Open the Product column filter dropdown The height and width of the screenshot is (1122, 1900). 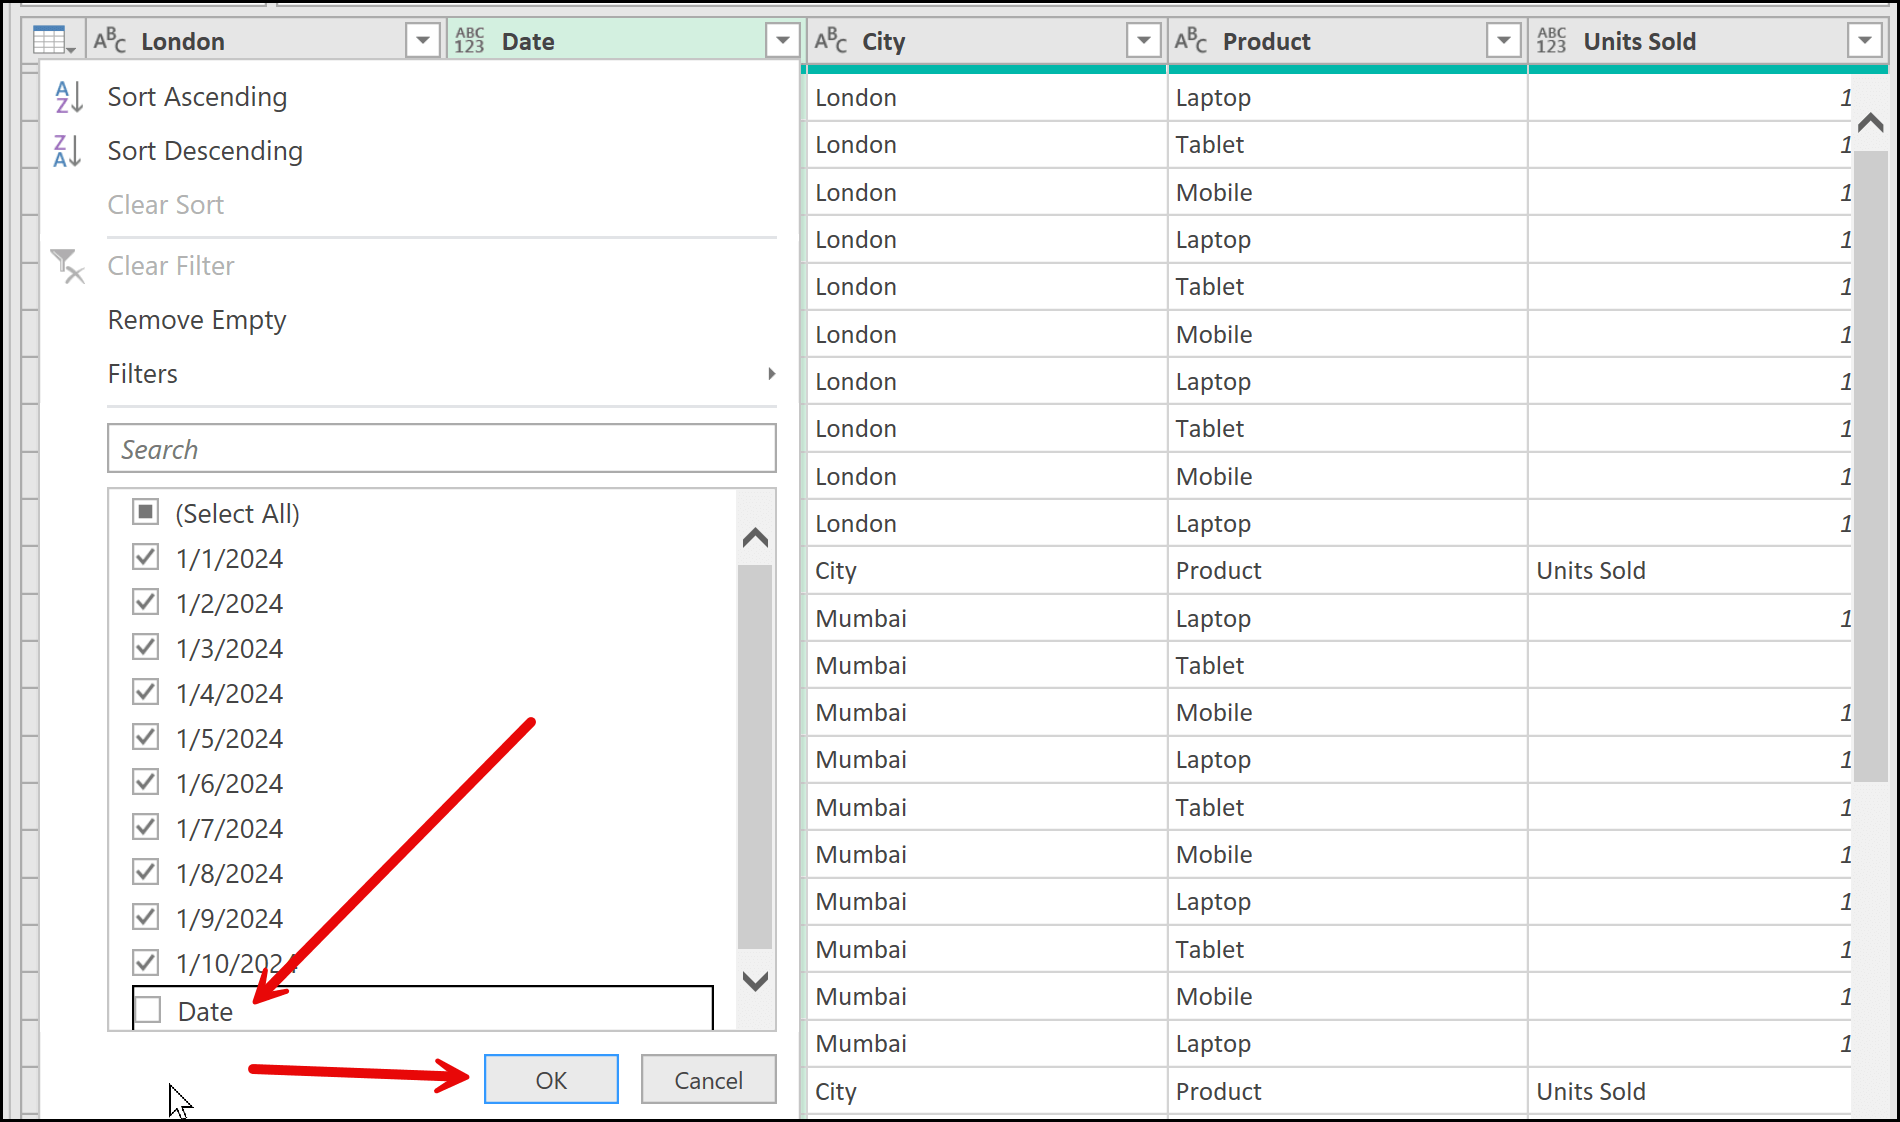1503,41
